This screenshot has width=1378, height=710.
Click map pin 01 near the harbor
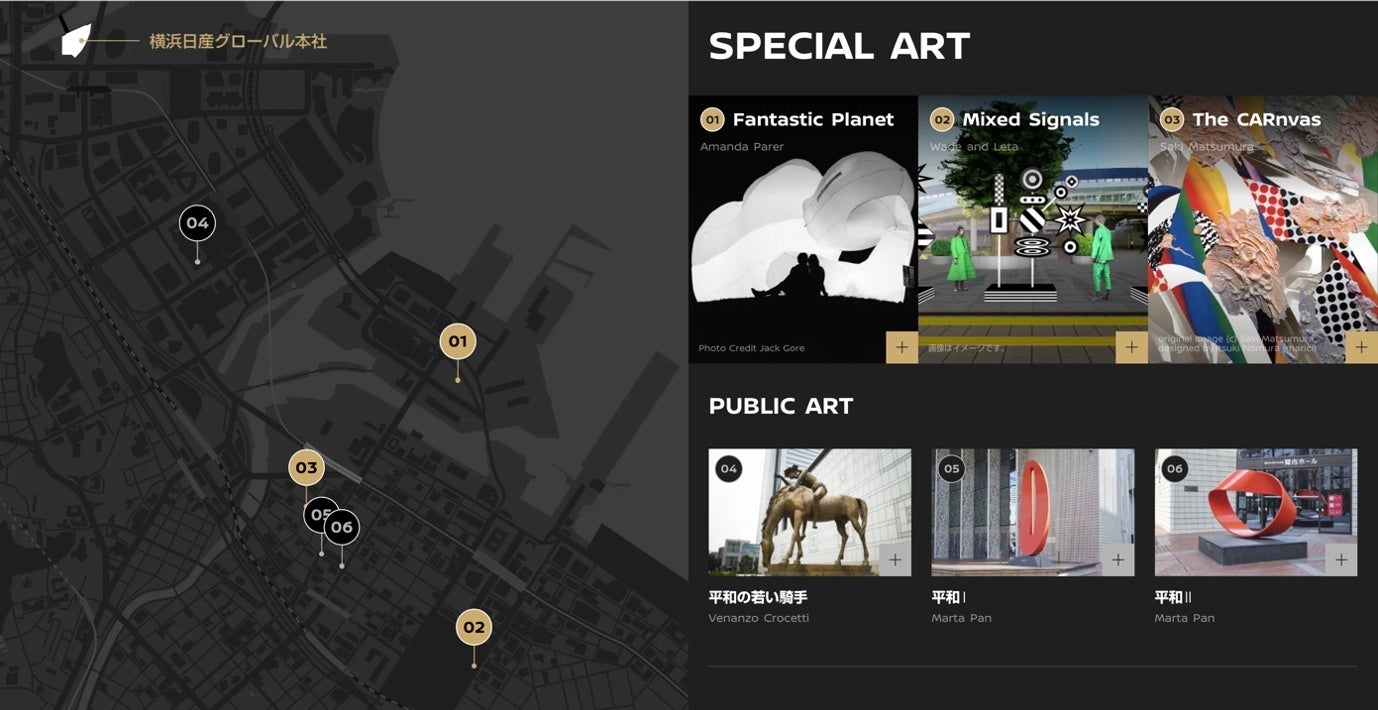(458, 341)
